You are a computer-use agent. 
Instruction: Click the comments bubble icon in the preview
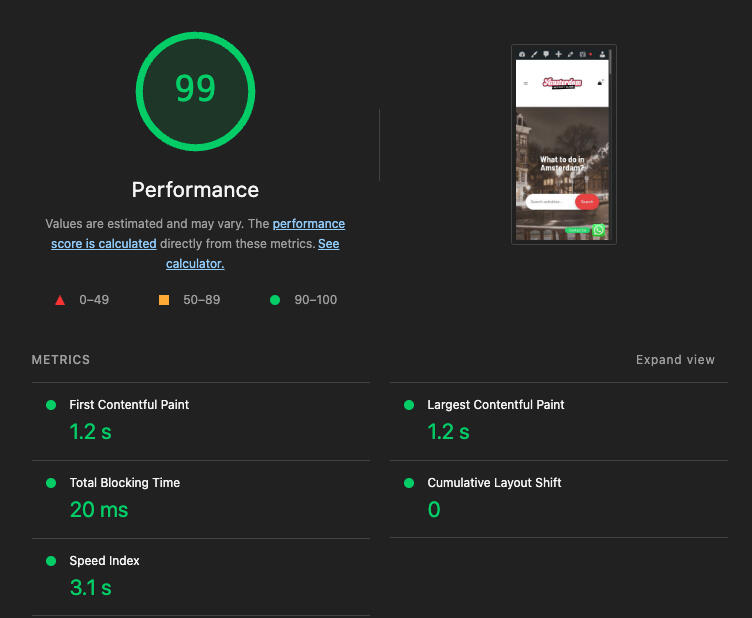pyautogui.click(x=546, y=54)
